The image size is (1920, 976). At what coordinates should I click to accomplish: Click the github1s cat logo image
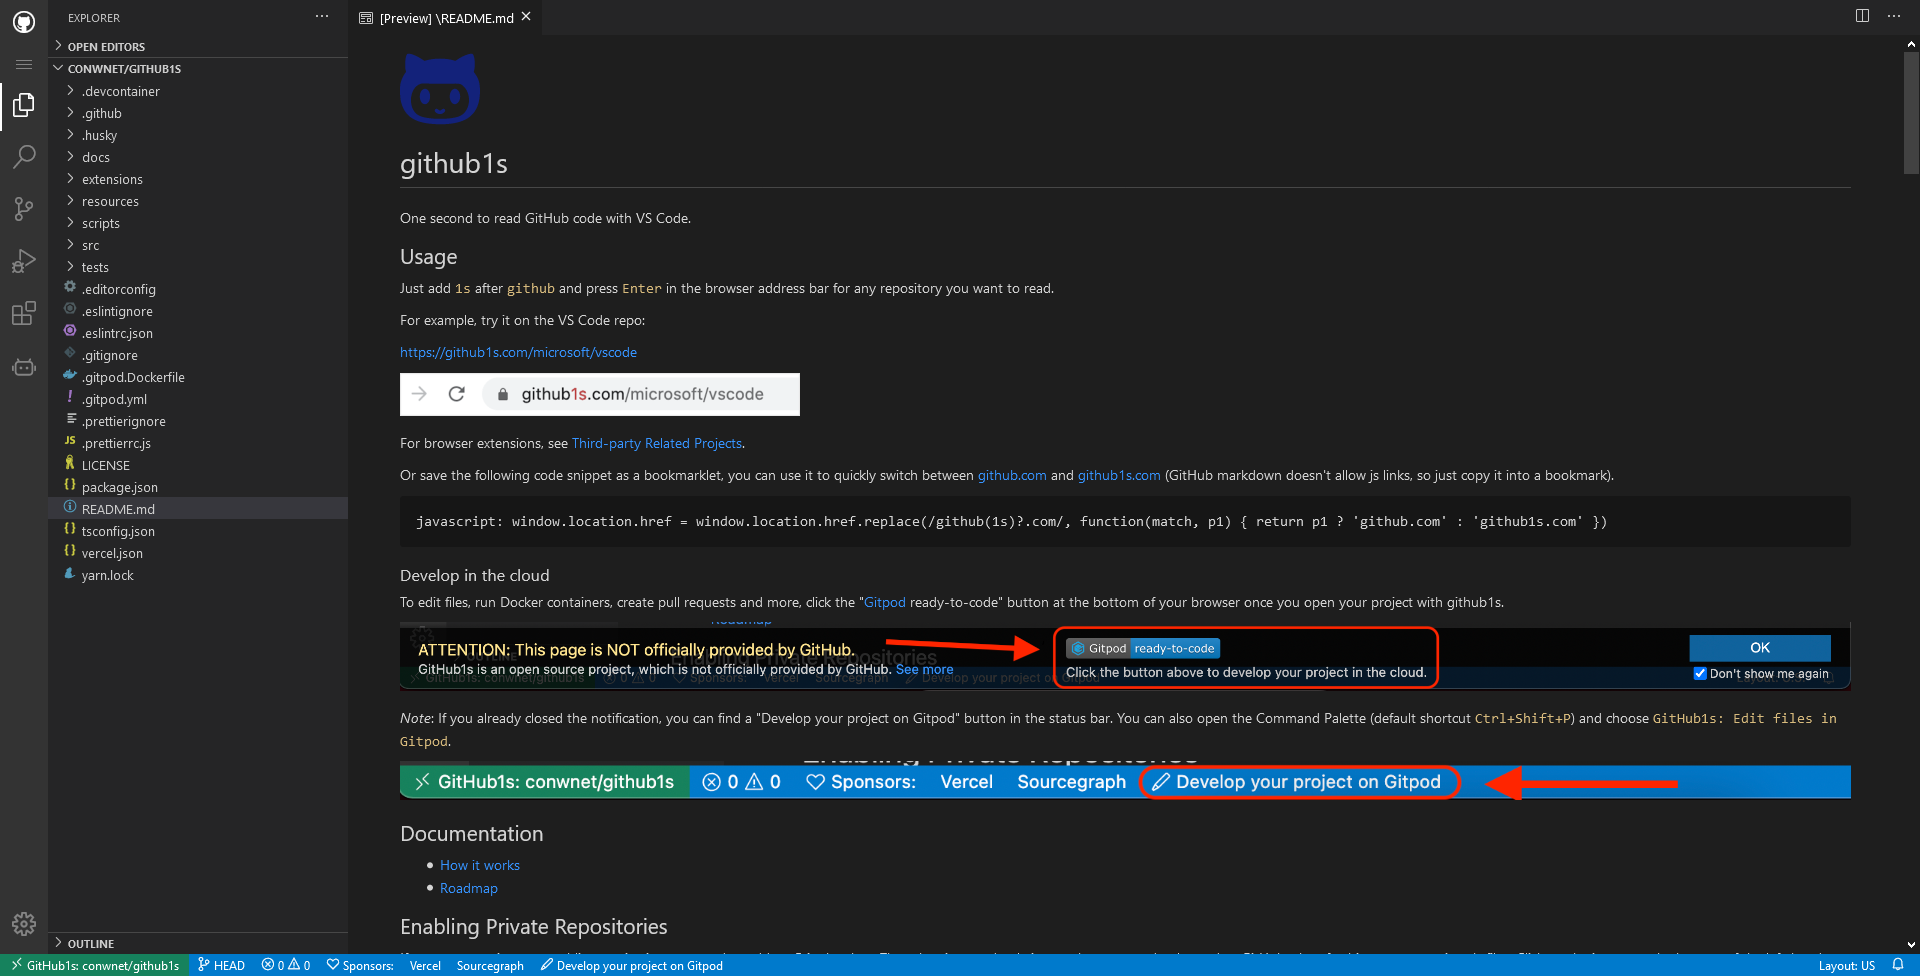[440, 89]
